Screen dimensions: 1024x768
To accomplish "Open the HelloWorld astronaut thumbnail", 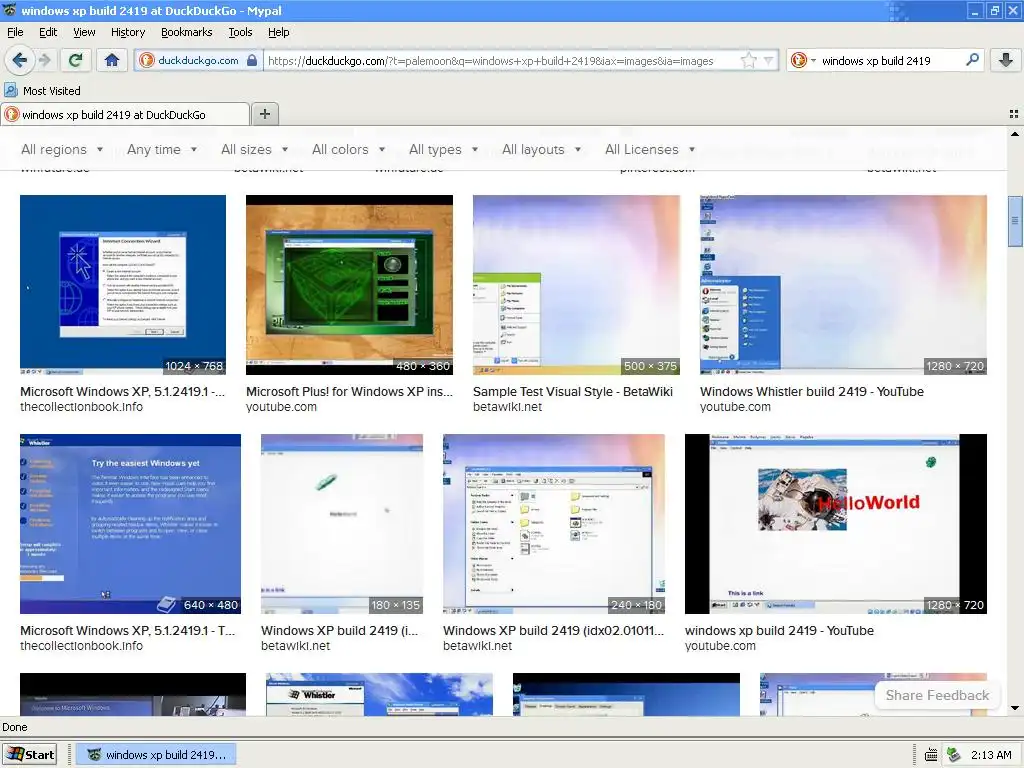I will [x=836, y=524].
